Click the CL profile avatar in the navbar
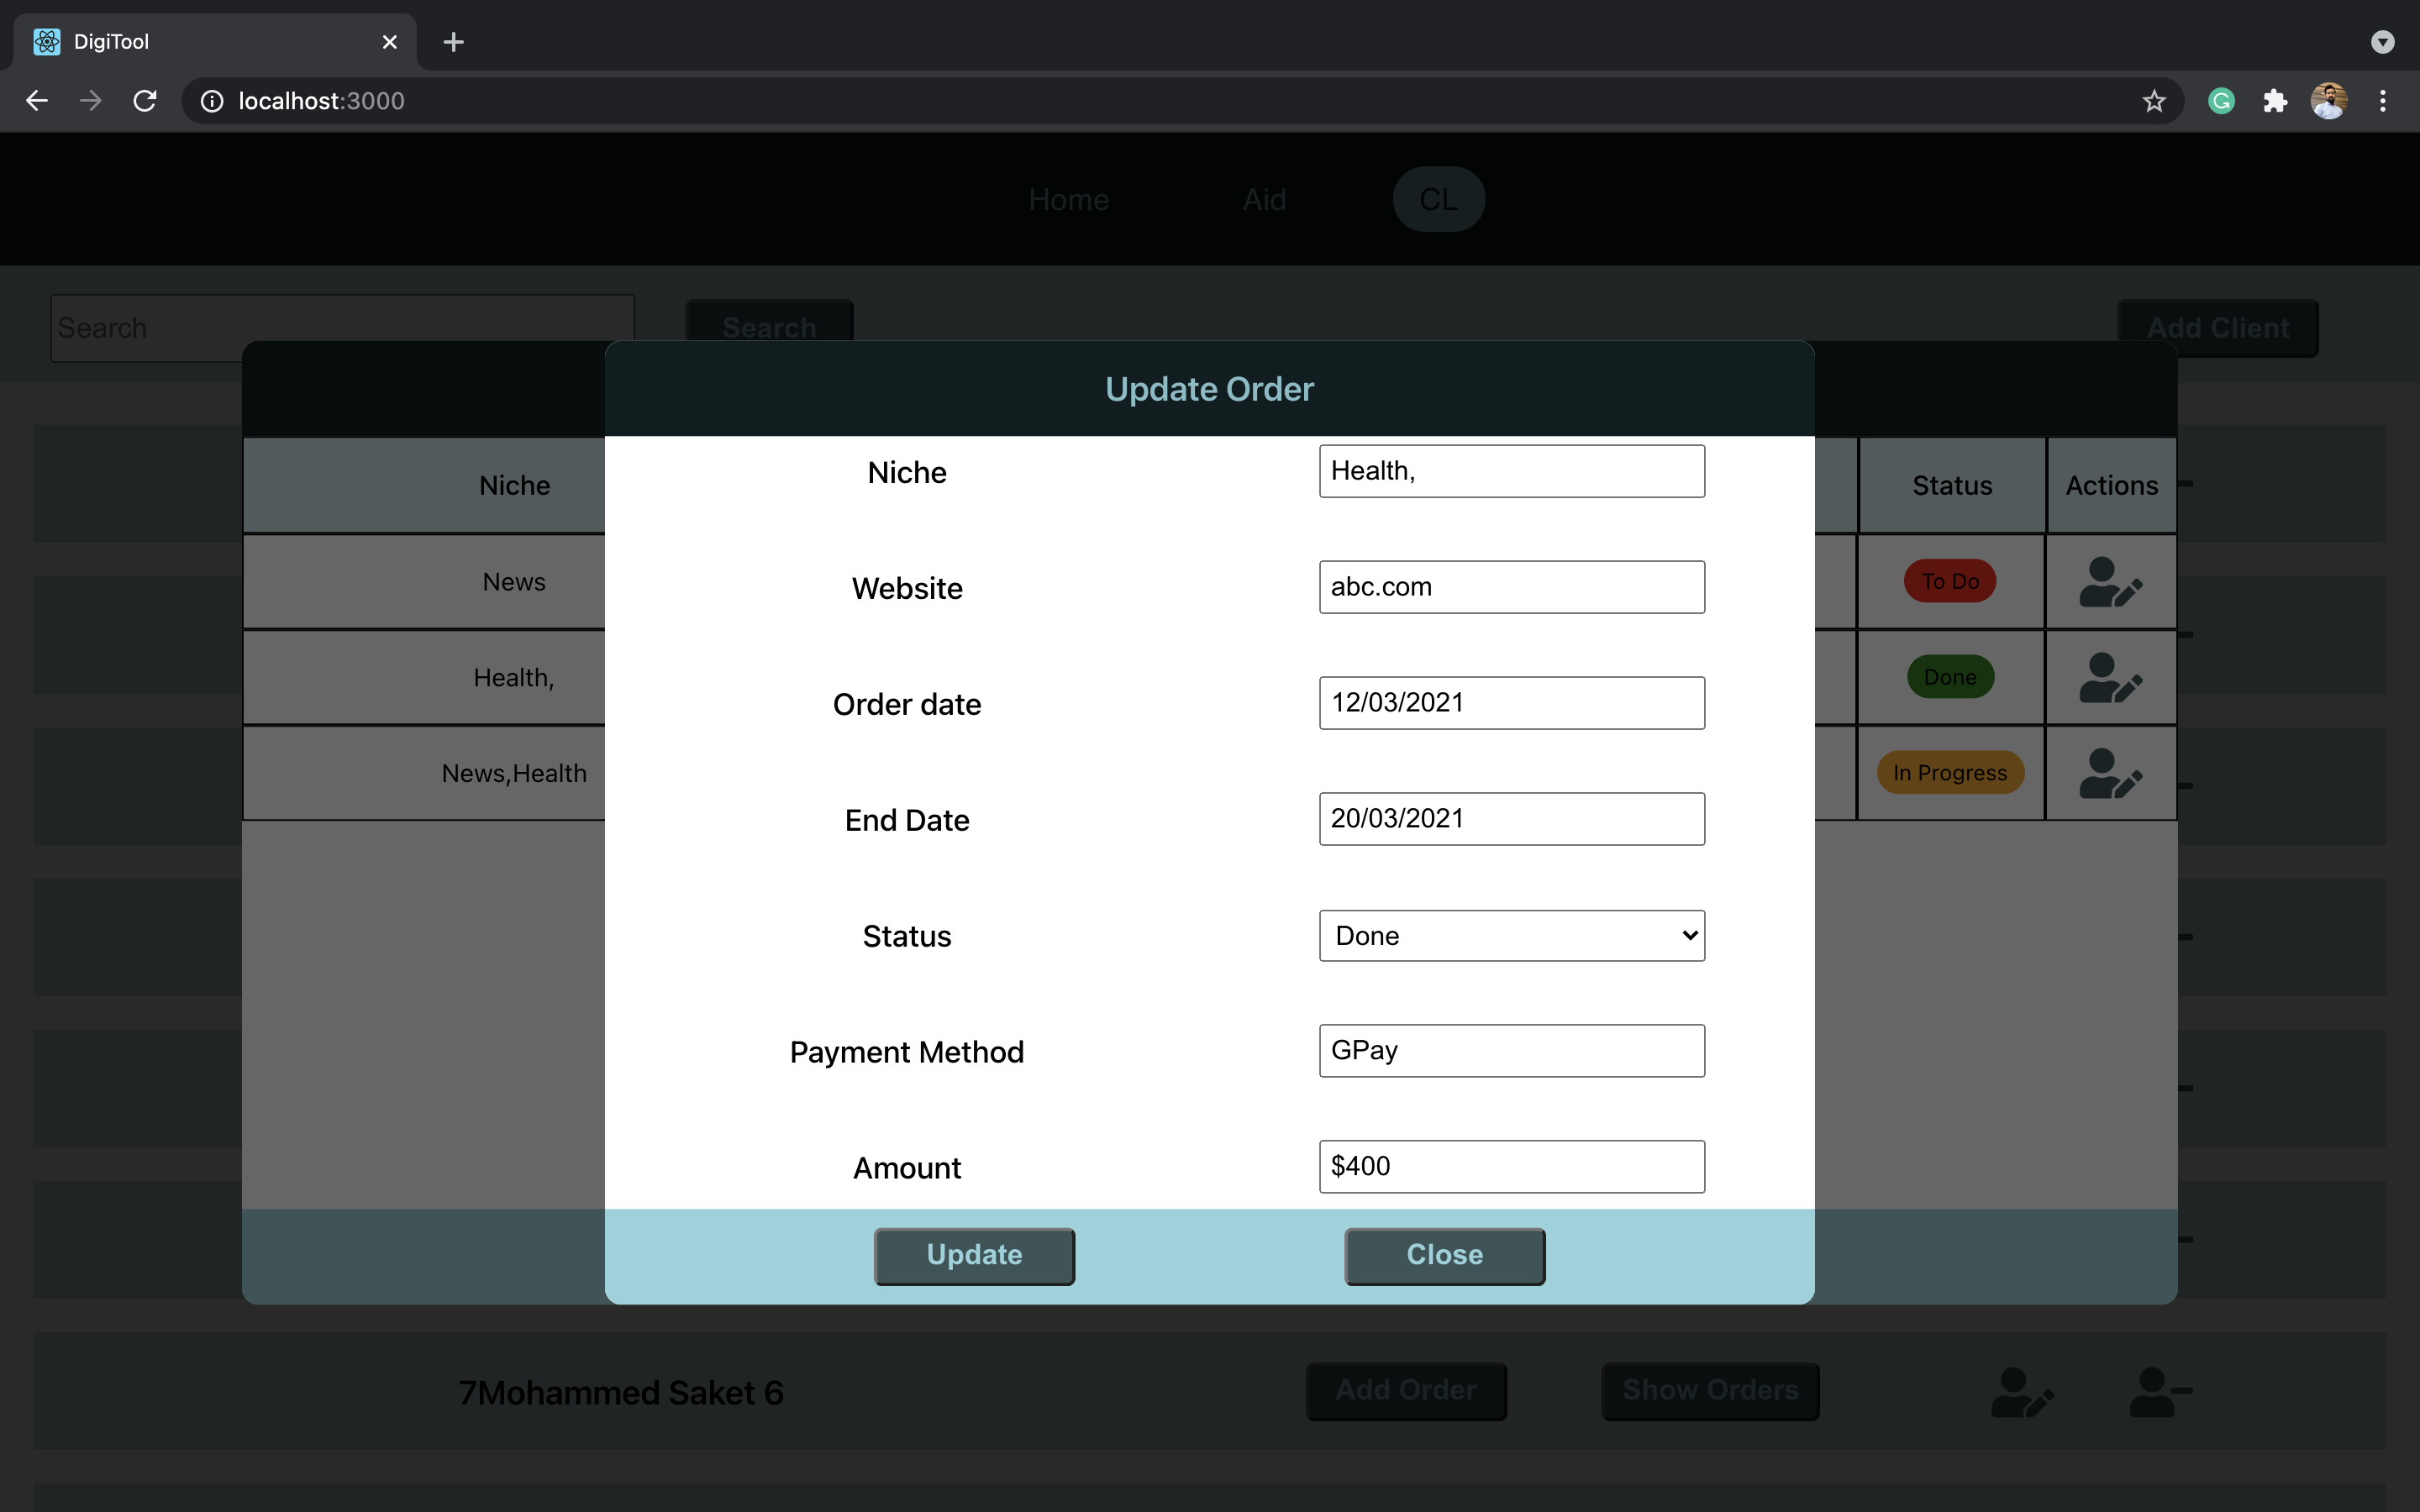 pyautogui.click(x=1438, y=199)
